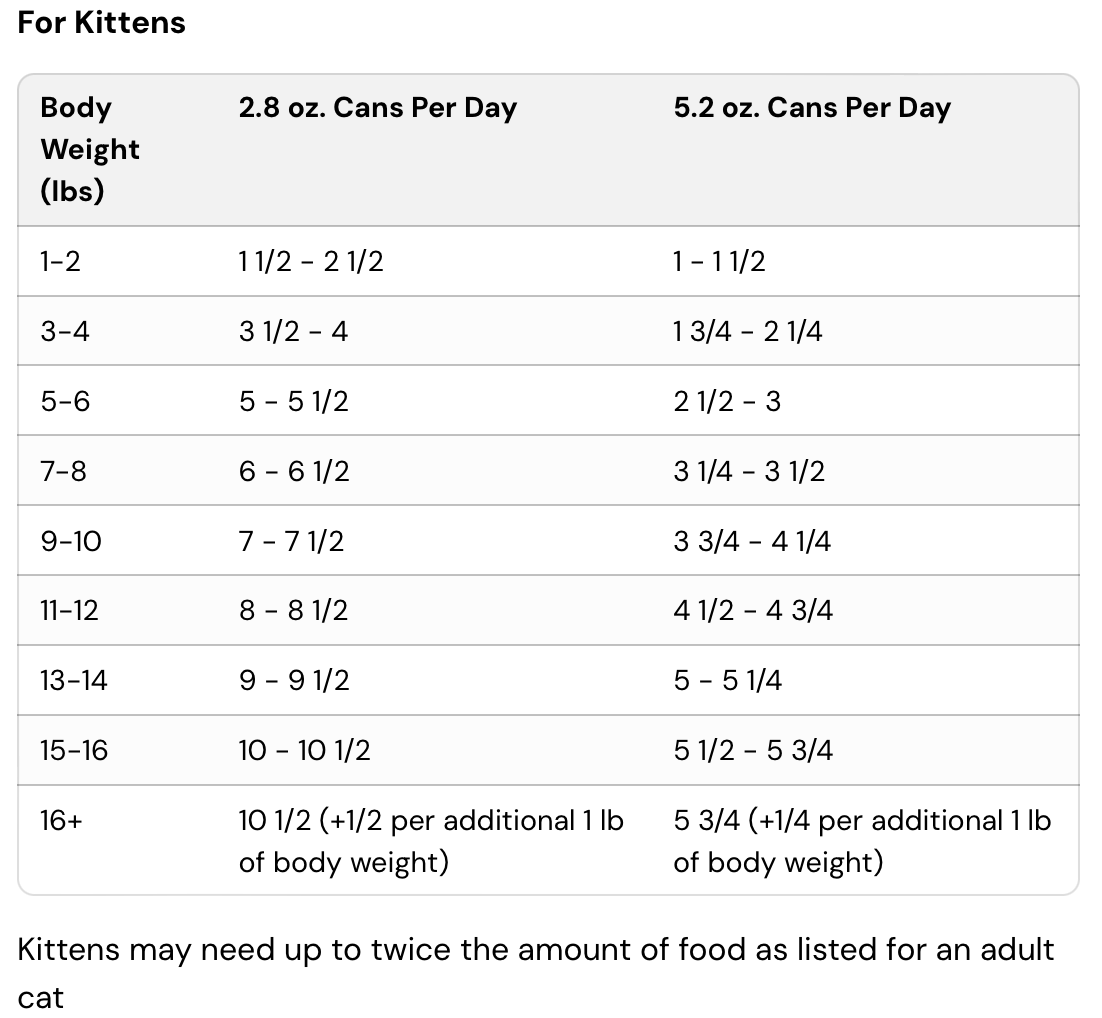Select the "1 3/4 - 2 1/4" cell

point(747,332)
